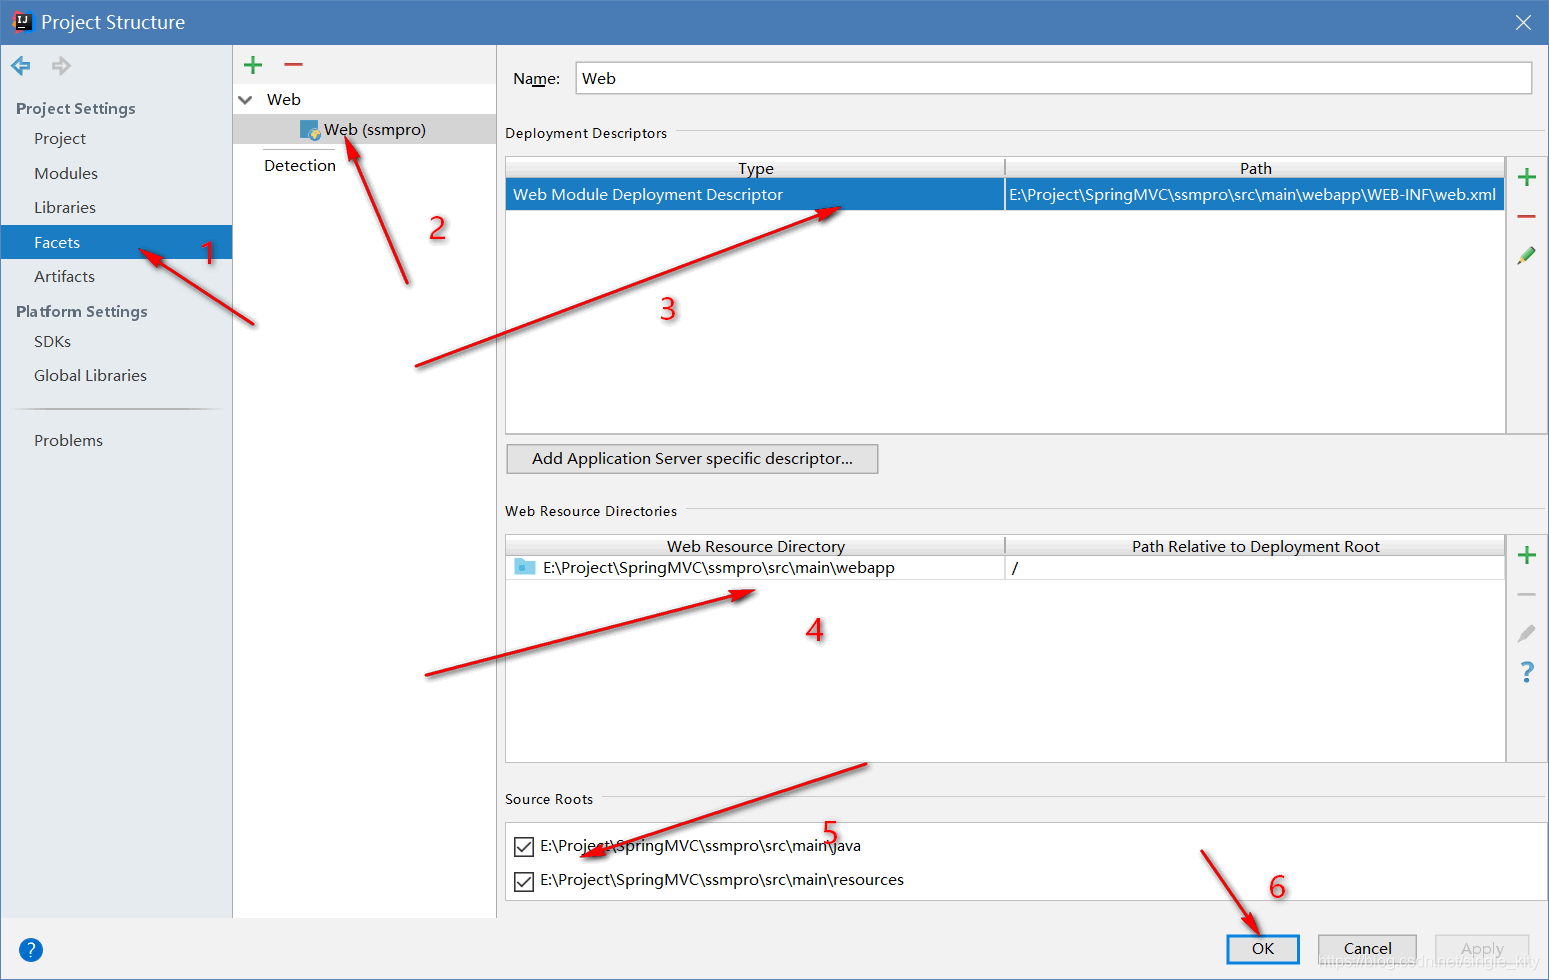
Task: Remove the web resource directory
Action: pyautogui.click(x=1526, y=594)
